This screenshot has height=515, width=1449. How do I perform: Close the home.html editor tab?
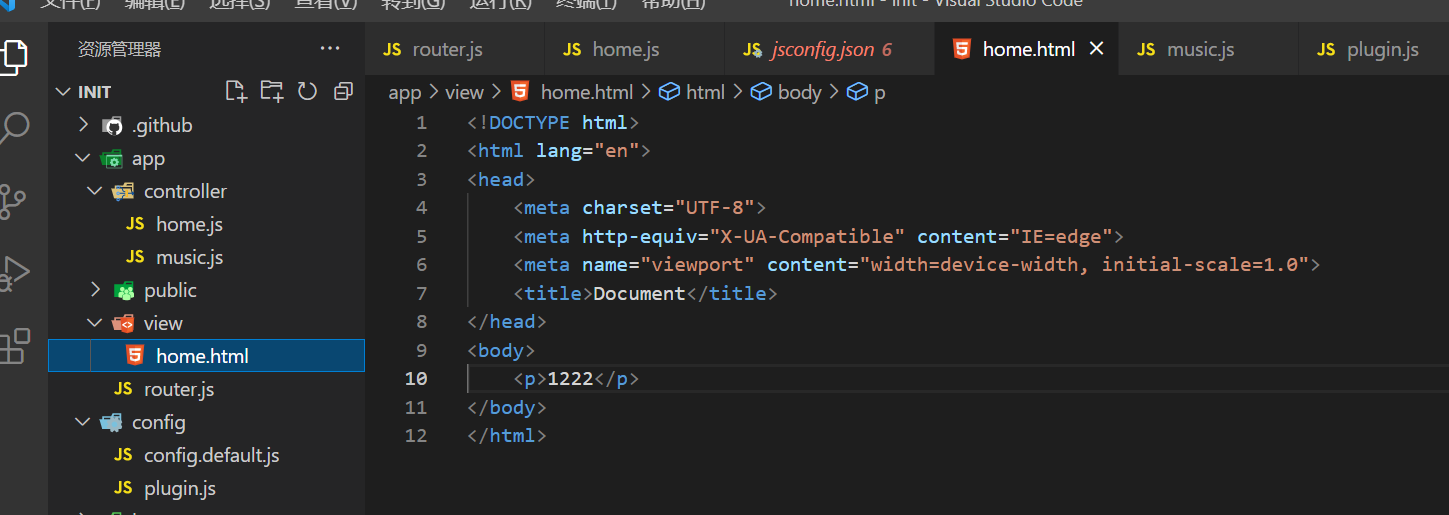[x=1096, y=49]
